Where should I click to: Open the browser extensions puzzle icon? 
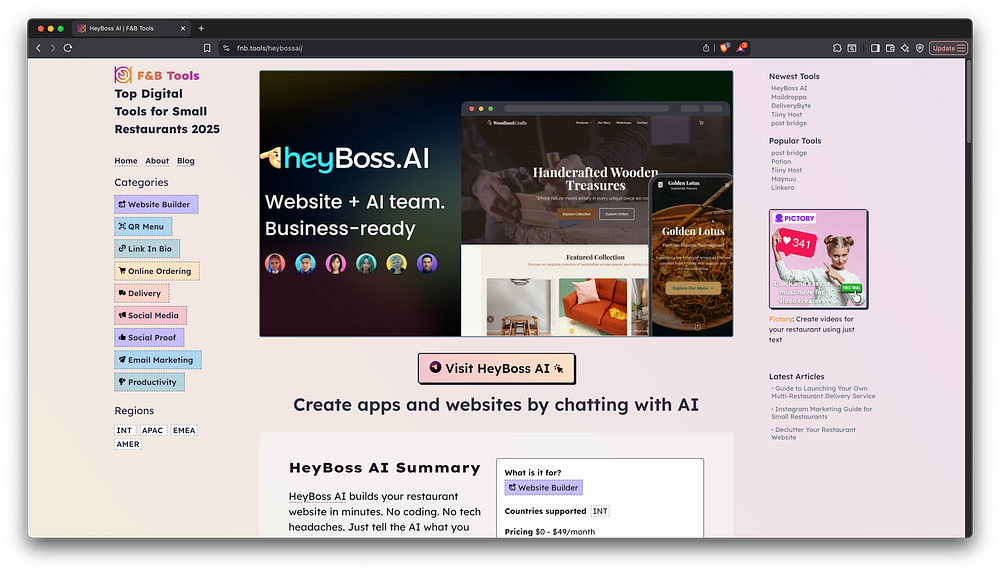coord(837,48)
